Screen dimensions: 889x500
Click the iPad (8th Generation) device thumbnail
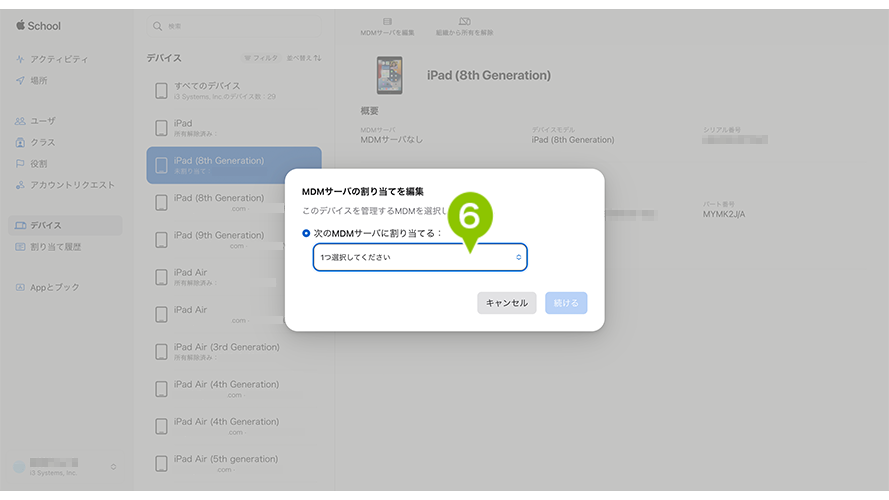(390, 75)
